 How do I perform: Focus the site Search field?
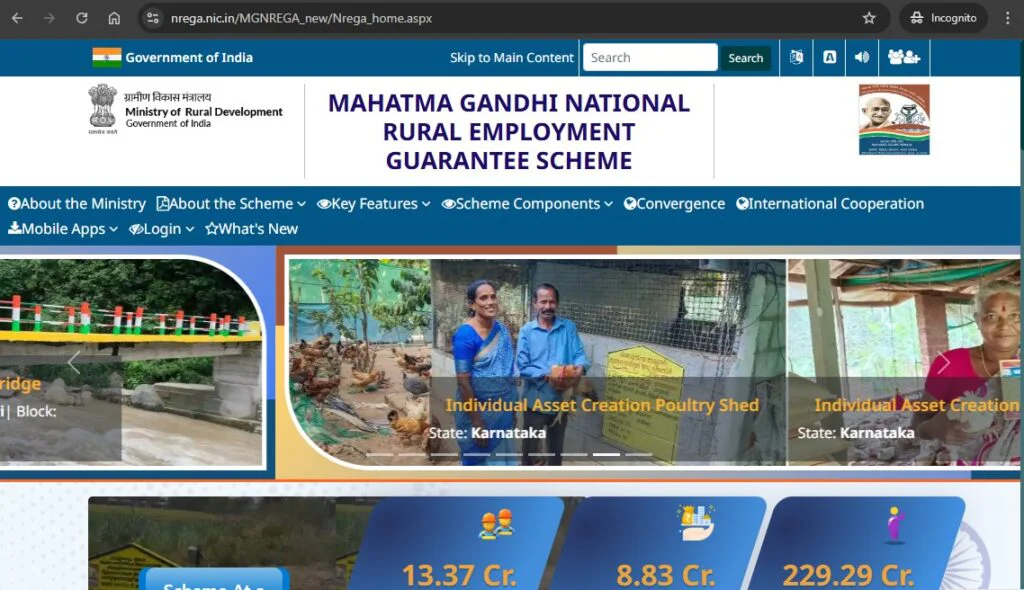pos(650,57)
